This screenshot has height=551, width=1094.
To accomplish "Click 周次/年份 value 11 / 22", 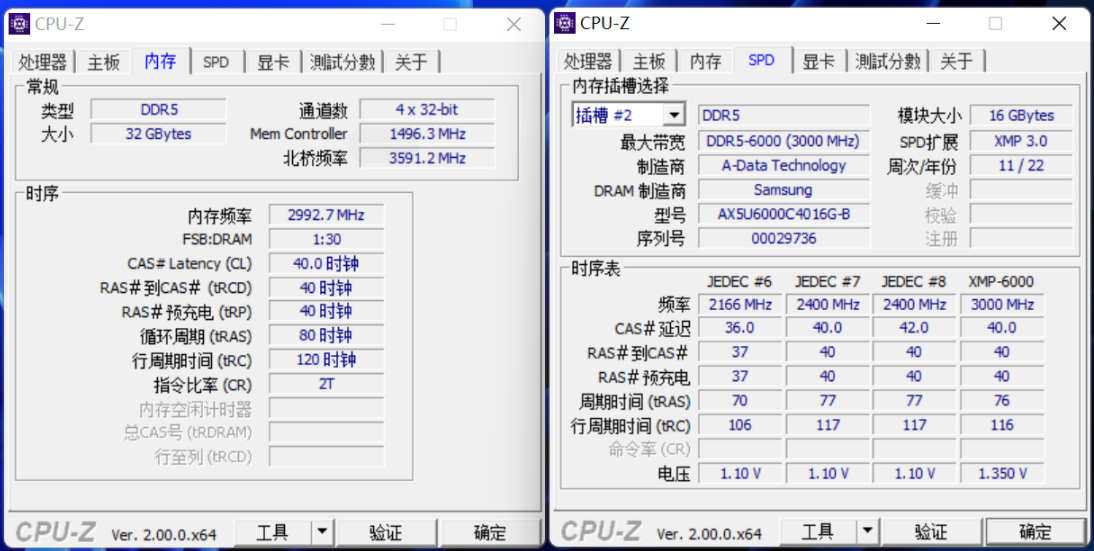I will [1021, 166].
